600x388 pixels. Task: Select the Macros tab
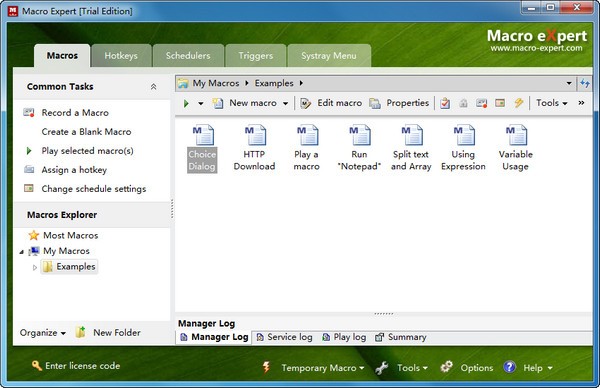pyautogui.click(x=62, y=56)
